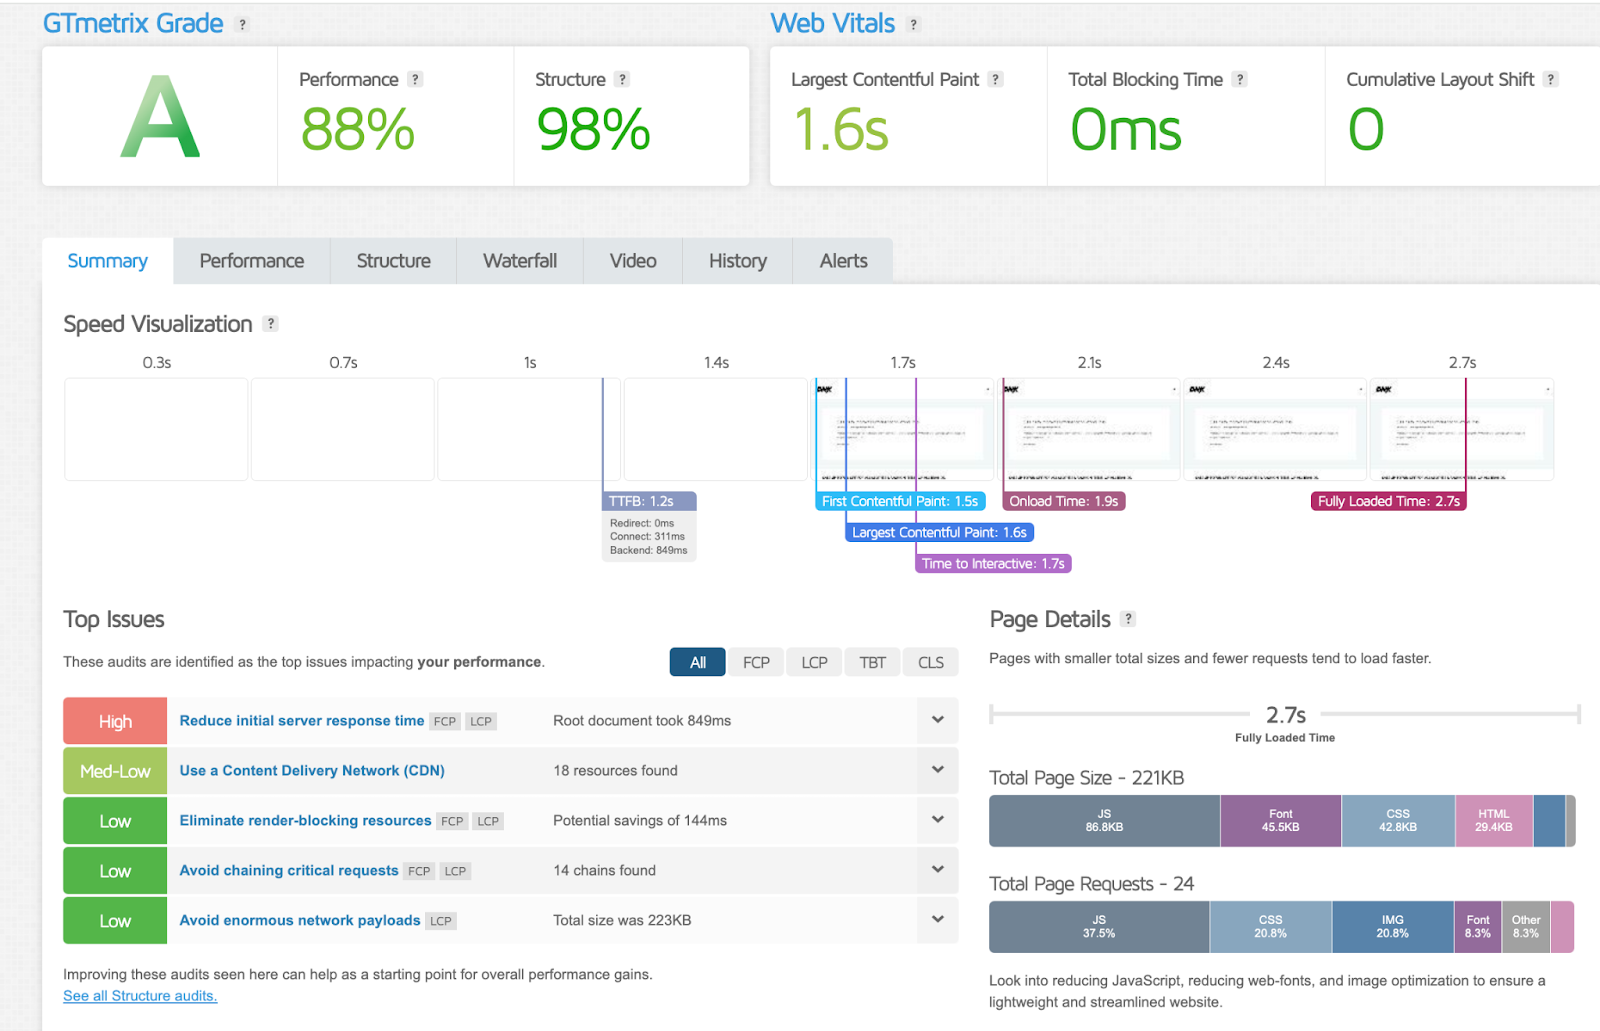1600x1031 pixels.
Task: Click the 2.4s filmstrip screenshot
Action: 1275,429
